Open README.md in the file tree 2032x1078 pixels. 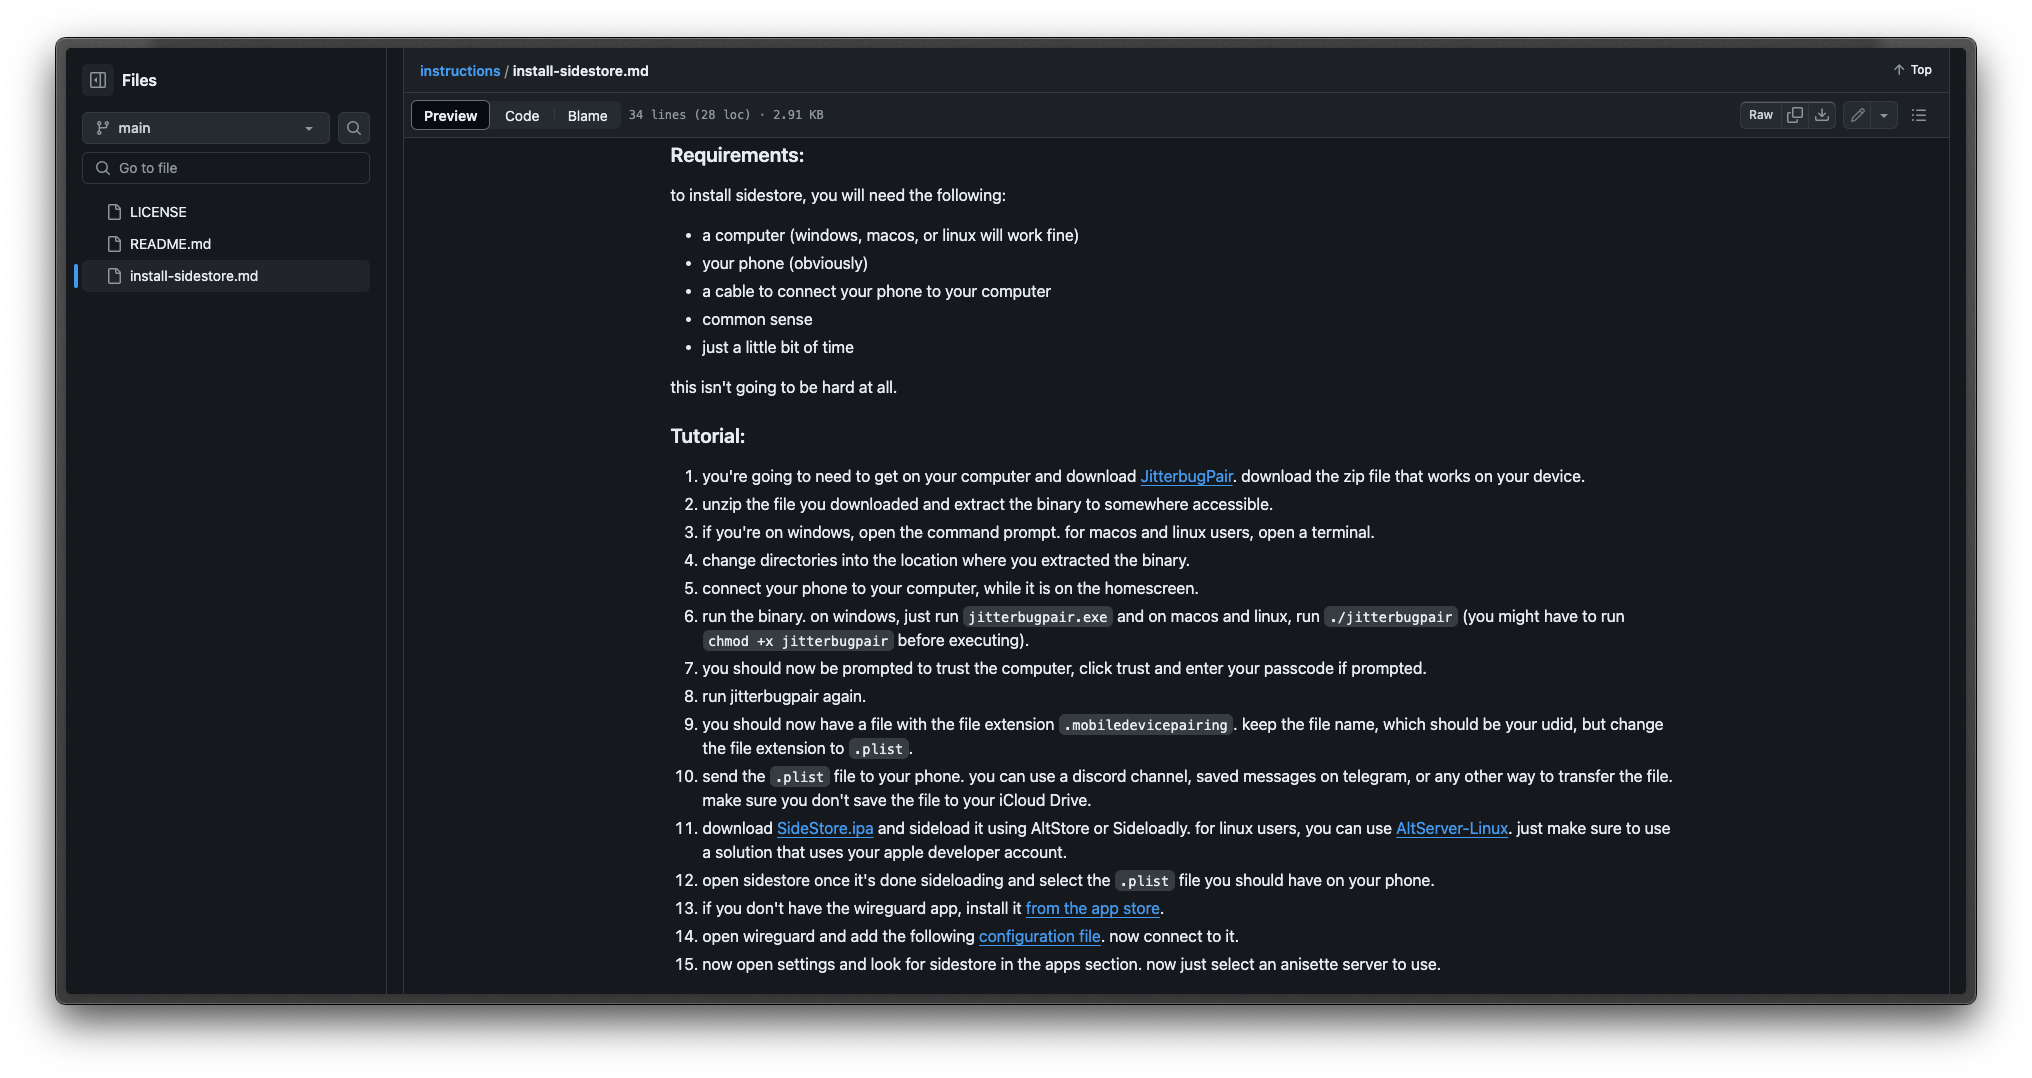tap(170, 244)
